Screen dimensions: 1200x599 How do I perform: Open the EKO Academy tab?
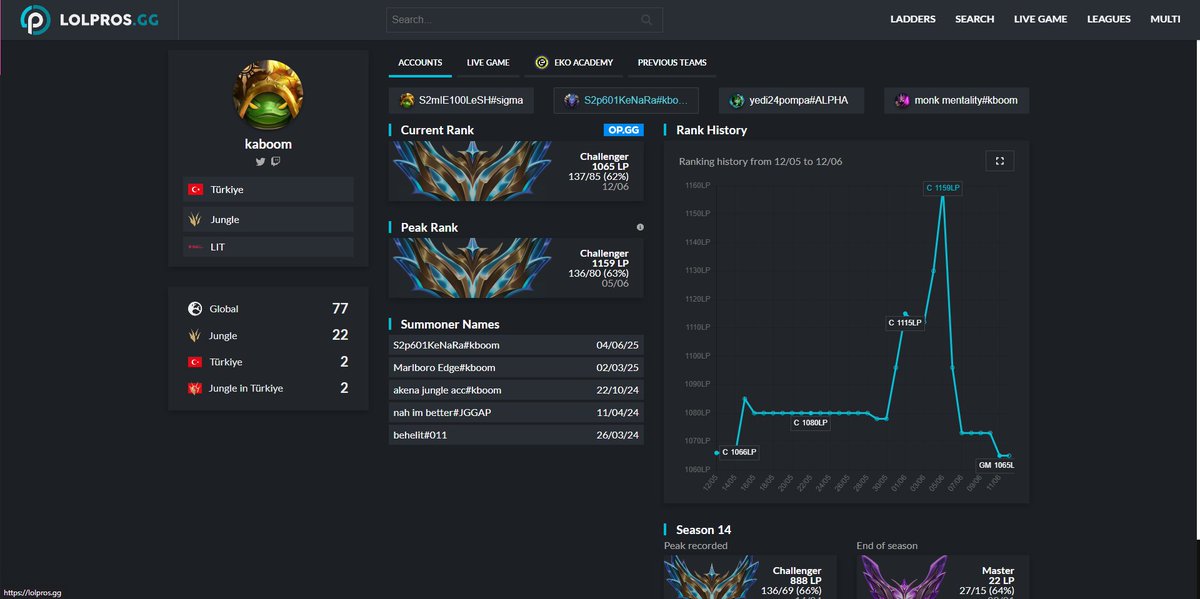click(574, 62)
